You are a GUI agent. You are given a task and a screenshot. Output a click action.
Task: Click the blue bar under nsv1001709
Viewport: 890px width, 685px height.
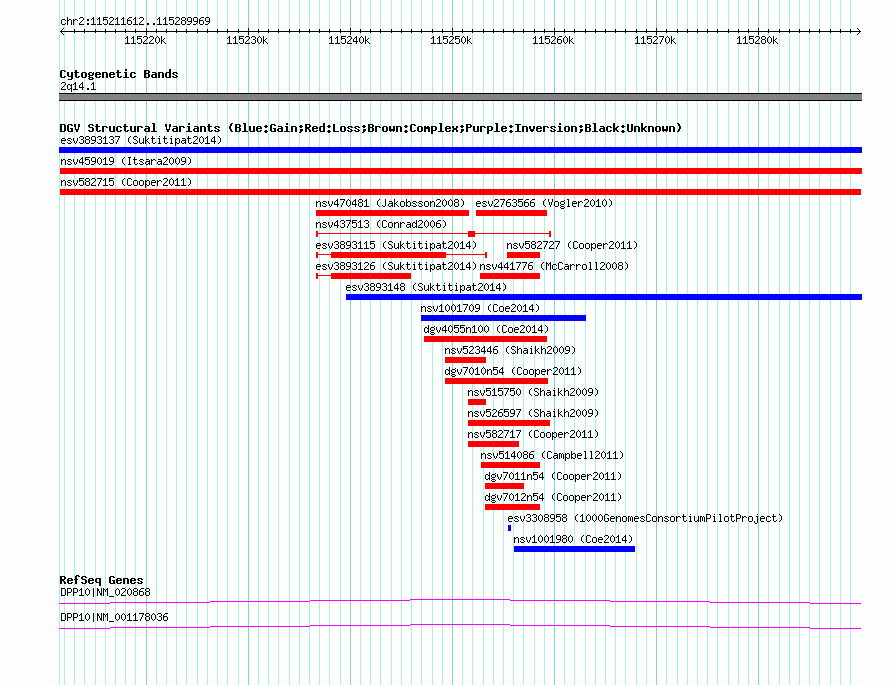pos(503,318)
